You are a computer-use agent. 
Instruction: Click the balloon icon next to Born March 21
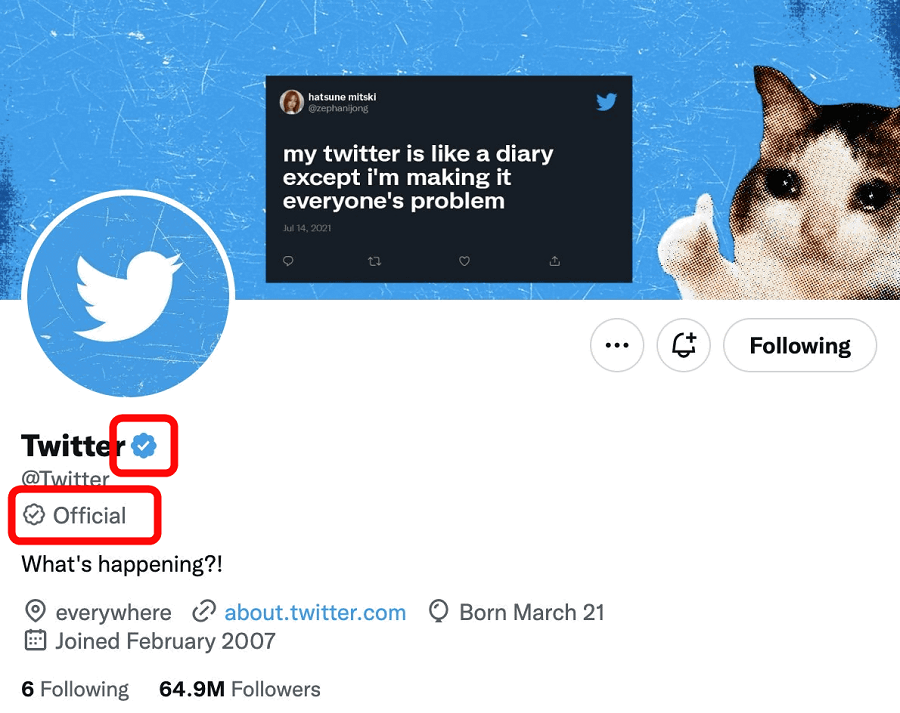438,612
